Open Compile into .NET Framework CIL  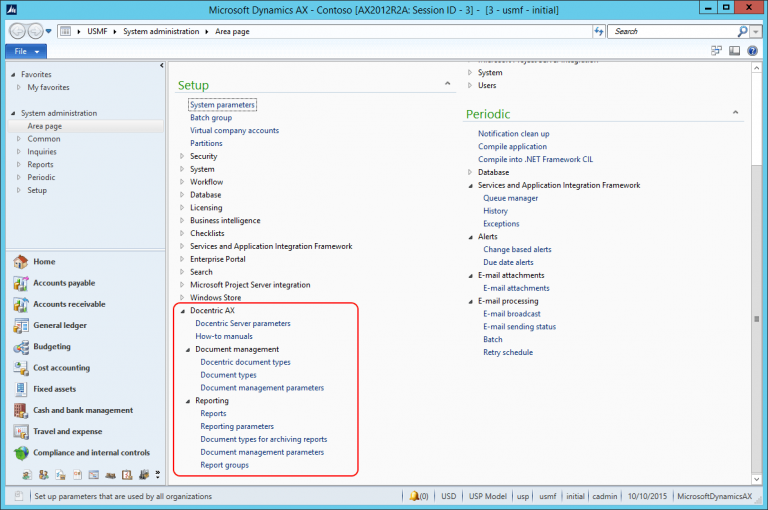(x=535, y=159)
